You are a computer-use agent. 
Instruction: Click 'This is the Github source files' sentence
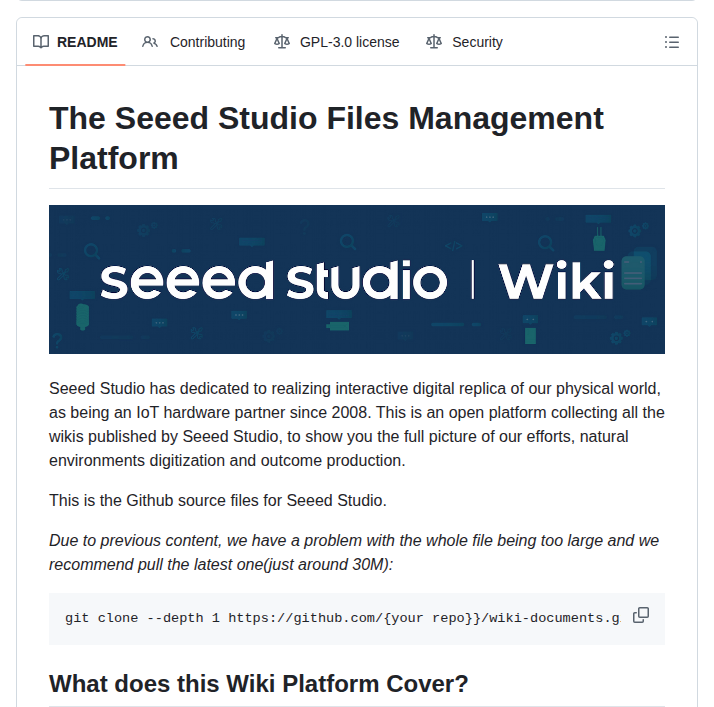coord(218,500)
